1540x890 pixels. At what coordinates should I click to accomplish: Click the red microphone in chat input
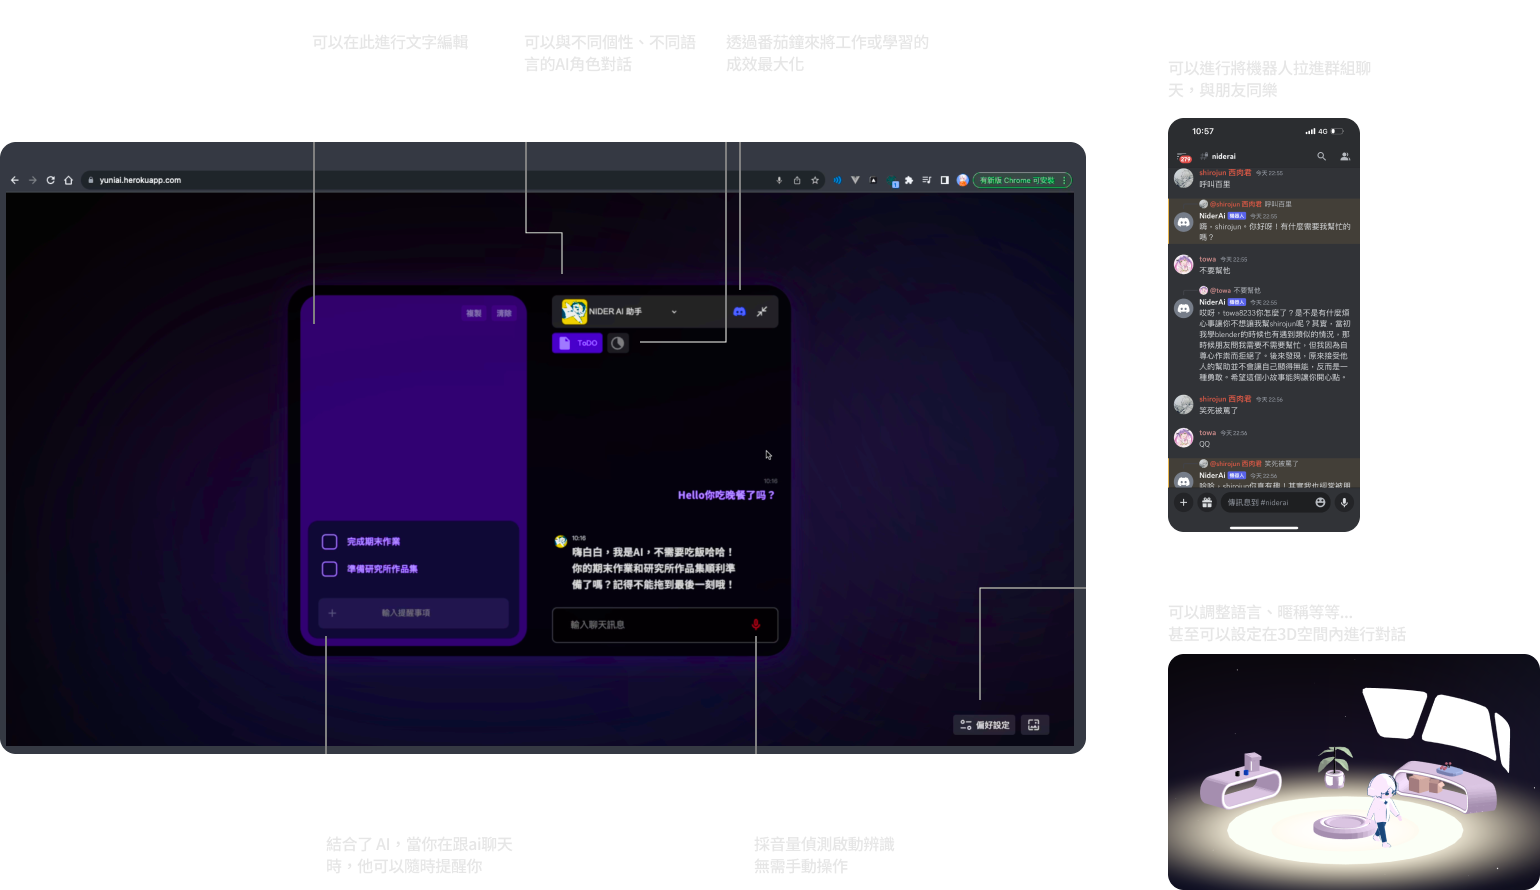[756, 624]
